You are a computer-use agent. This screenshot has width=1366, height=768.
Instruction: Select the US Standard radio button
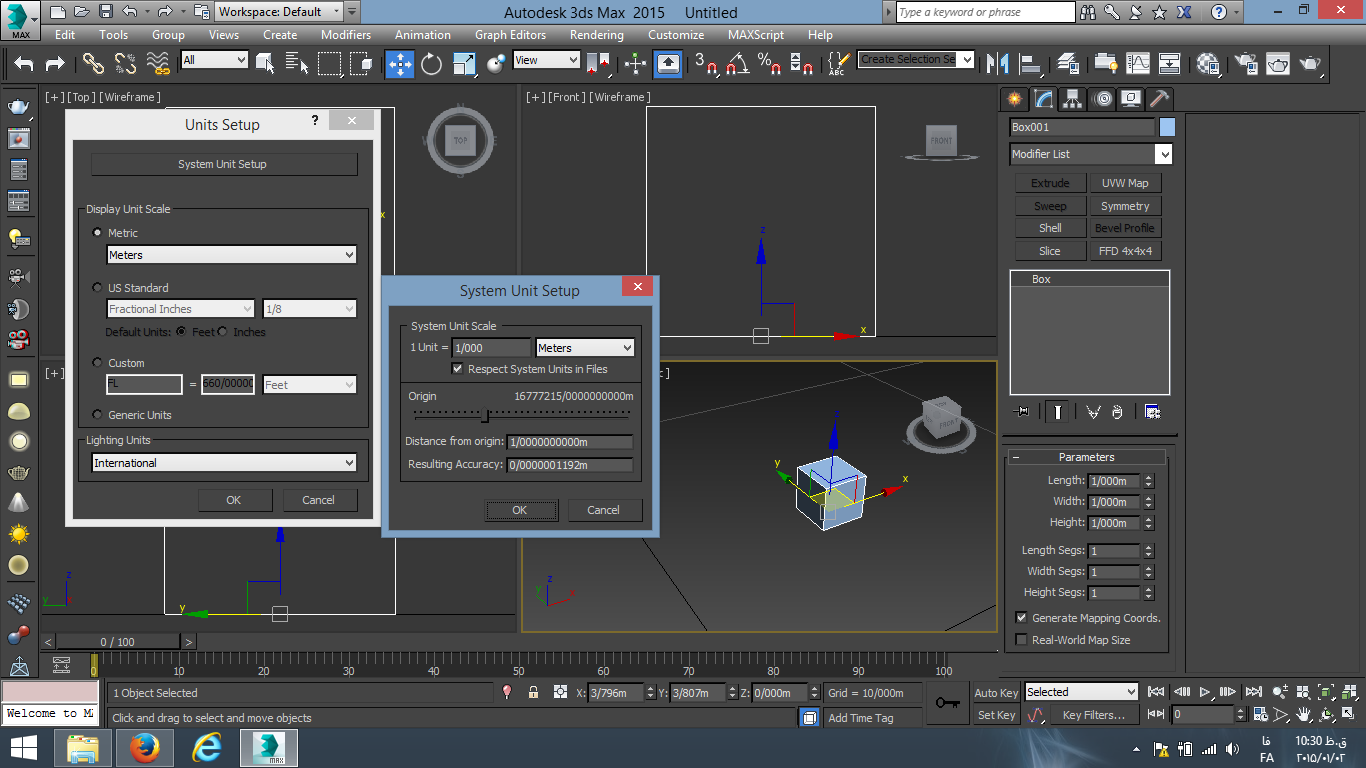pos(97,288)
